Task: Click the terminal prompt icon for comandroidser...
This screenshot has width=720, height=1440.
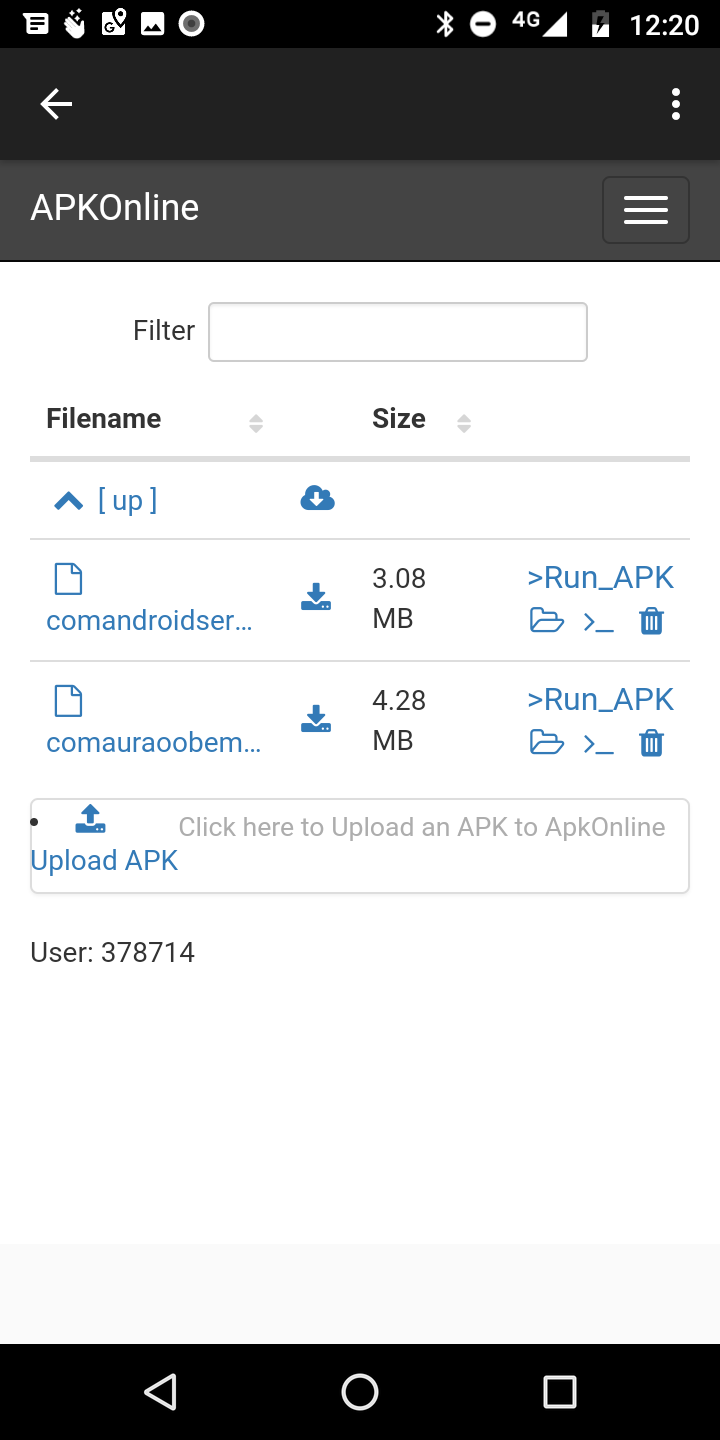Action: 598,622
